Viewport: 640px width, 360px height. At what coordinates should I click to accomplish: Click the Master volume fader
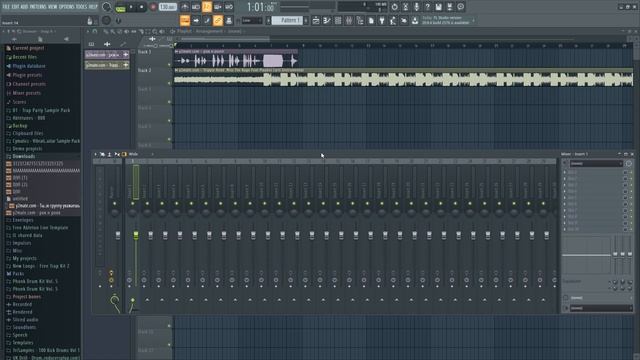118,235
